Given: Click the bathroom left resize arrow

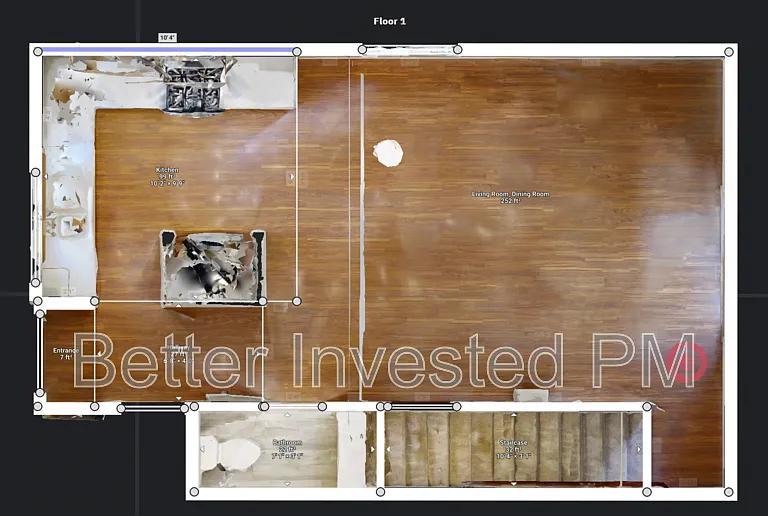Looking at the screenshot, I should [x=202, y=449].
